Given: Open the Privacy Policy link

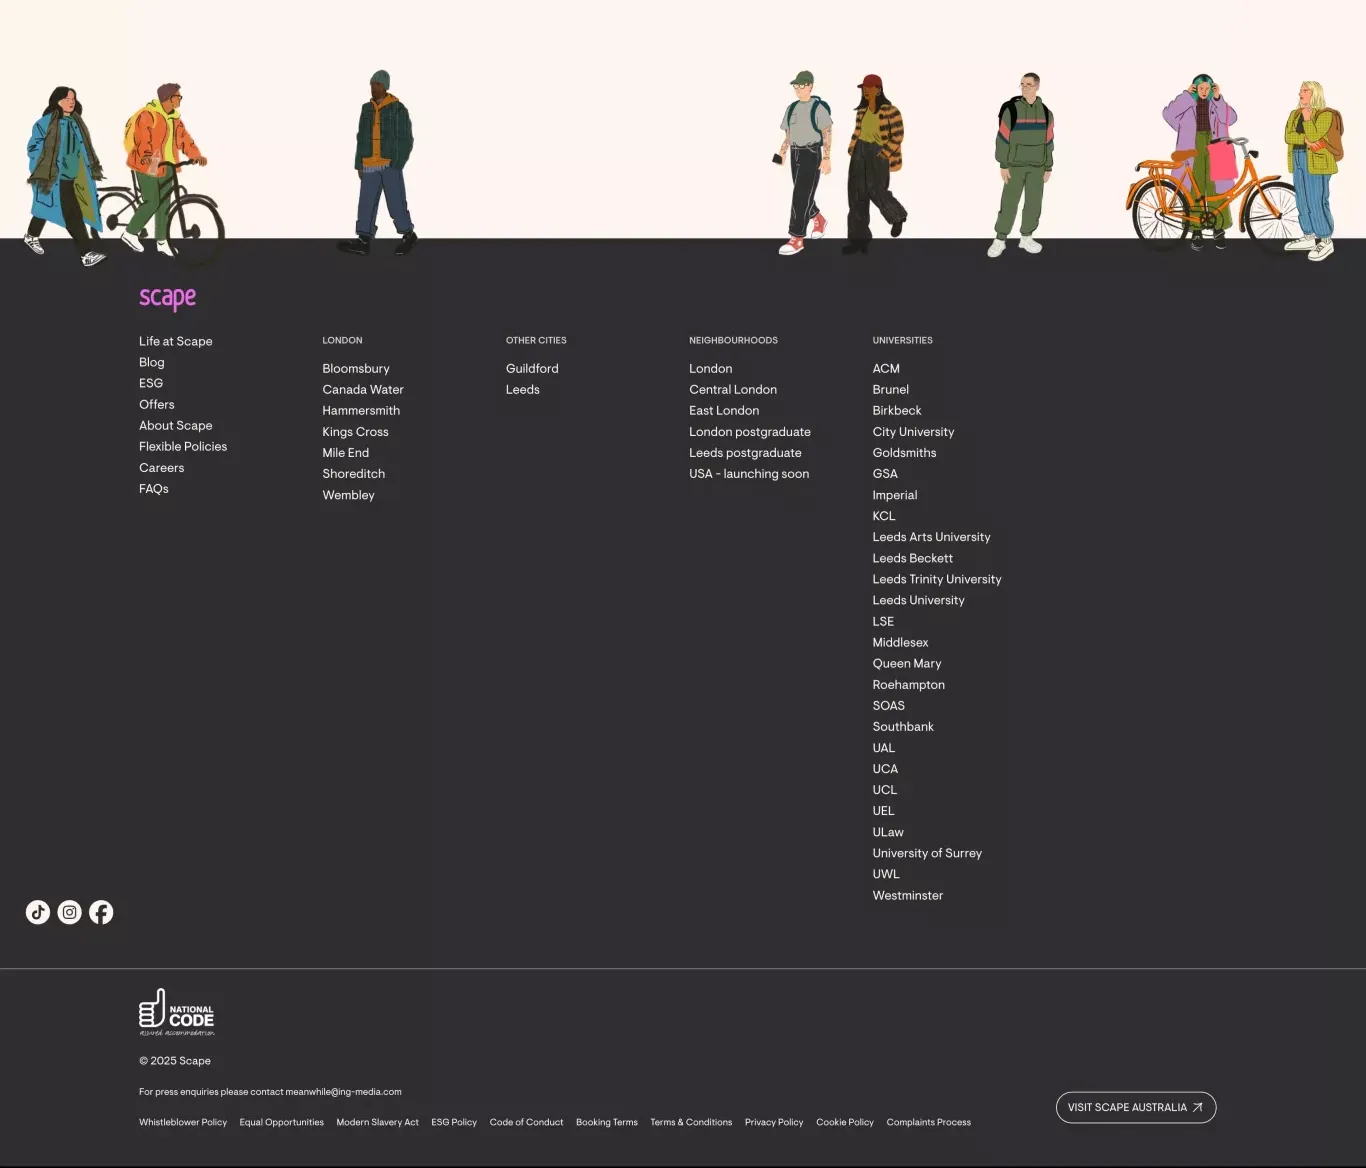Looking at the screenshot, I should [x=774, y=1122].
